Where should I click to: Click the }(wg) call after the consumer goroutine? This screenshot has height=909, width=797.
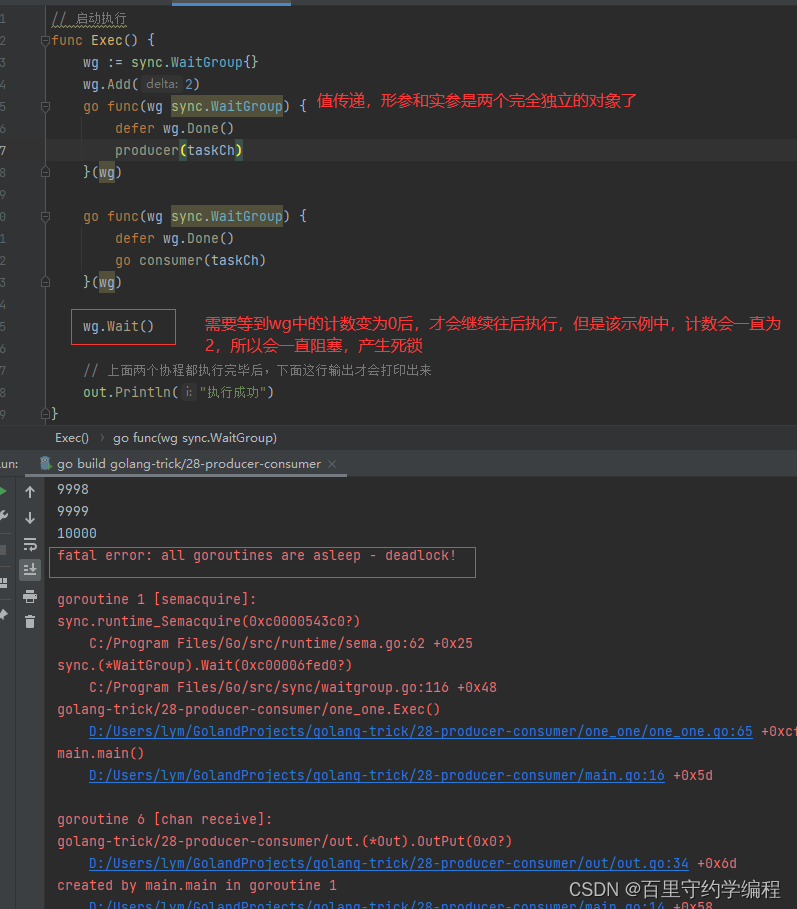pos(102,282)
